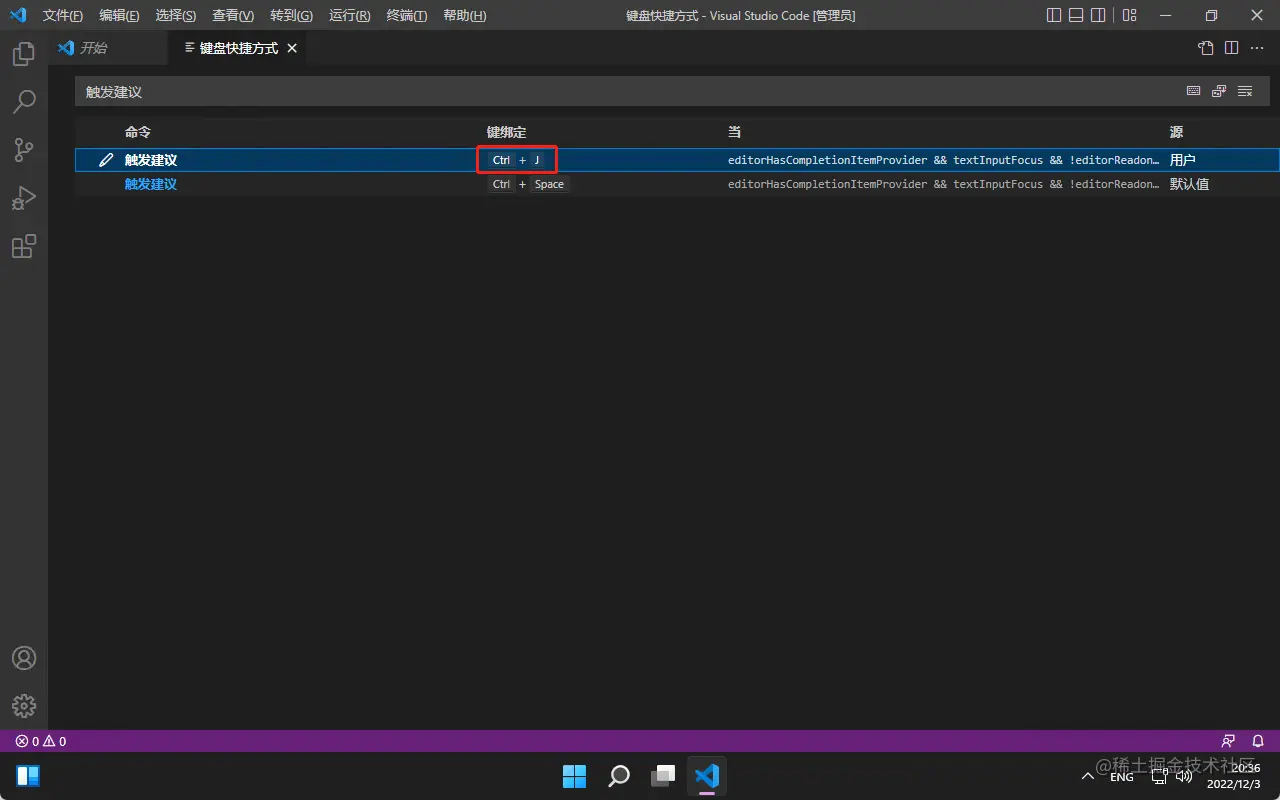Open Windows taskbar Search
This screenshot has height=800, width=1280.
(619, 776)
